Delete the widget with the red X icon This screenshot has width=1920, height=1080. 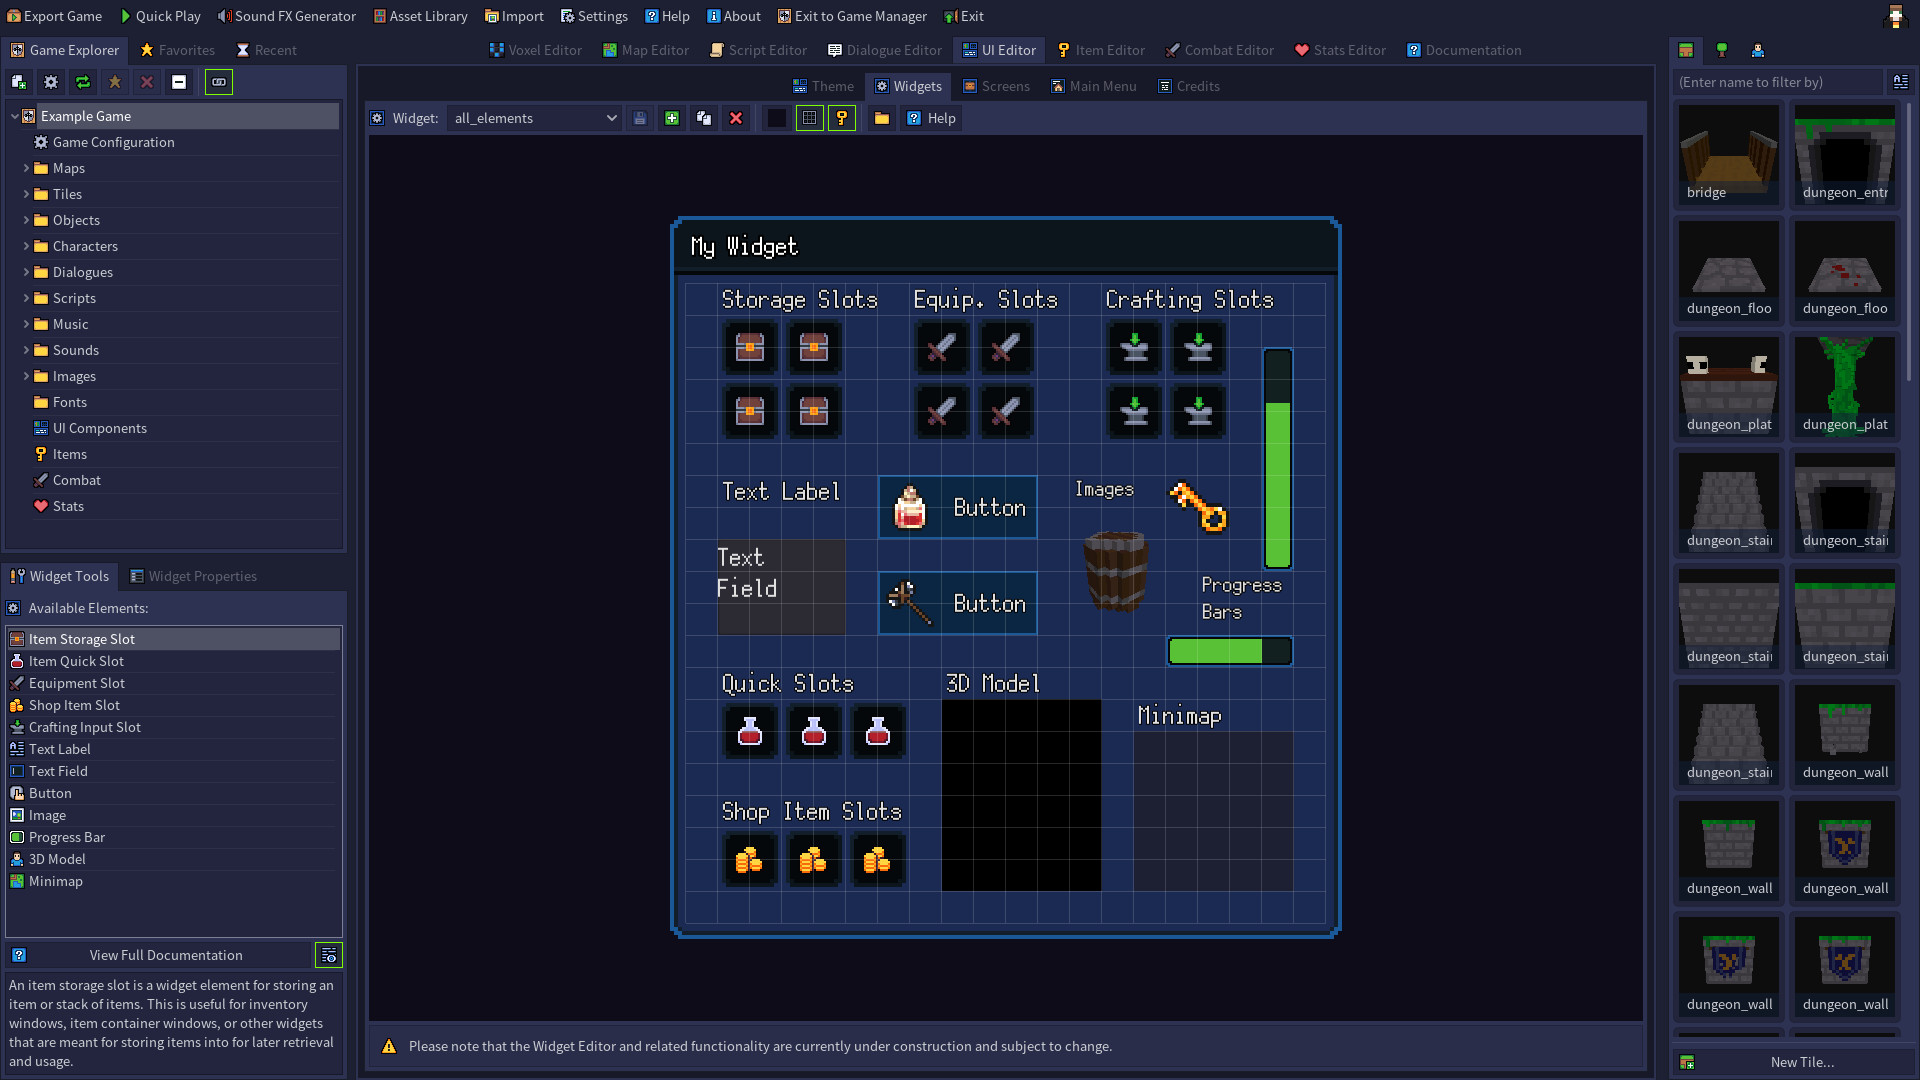tap(736, 118)
